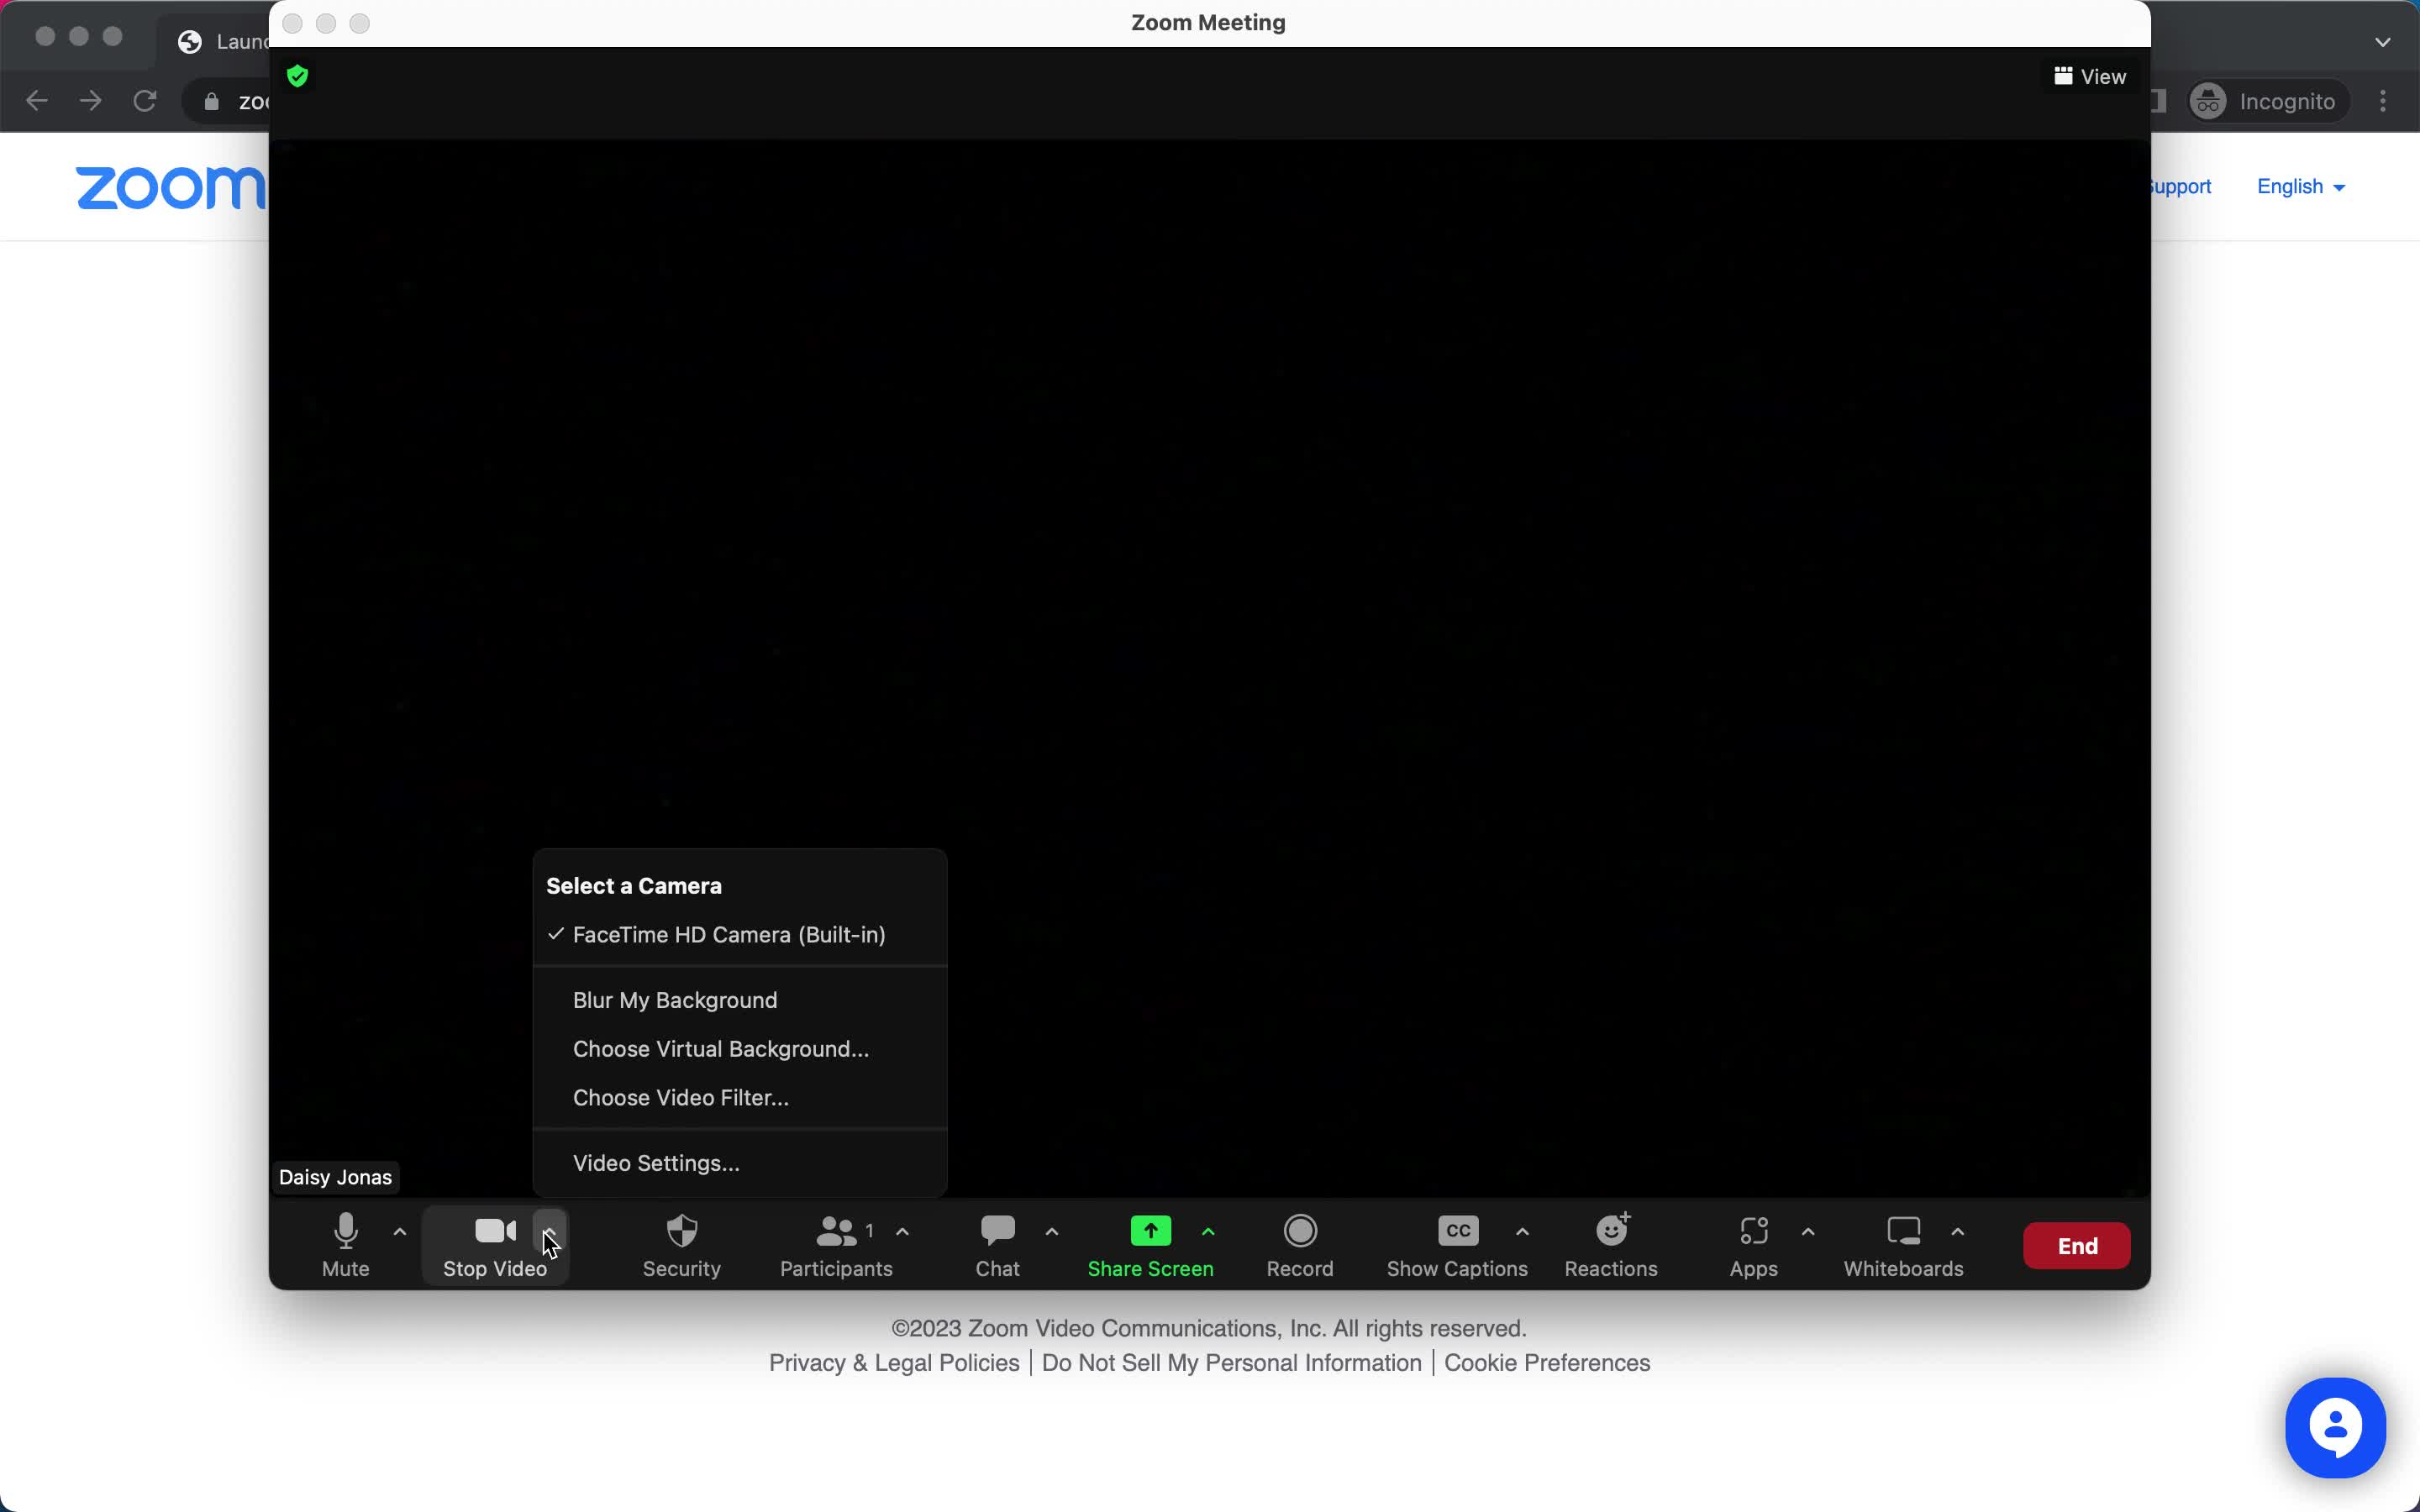This screenshot has height=1512, width=2420.
Task: Click the Participants count label
Action: tap(870, 1231)
